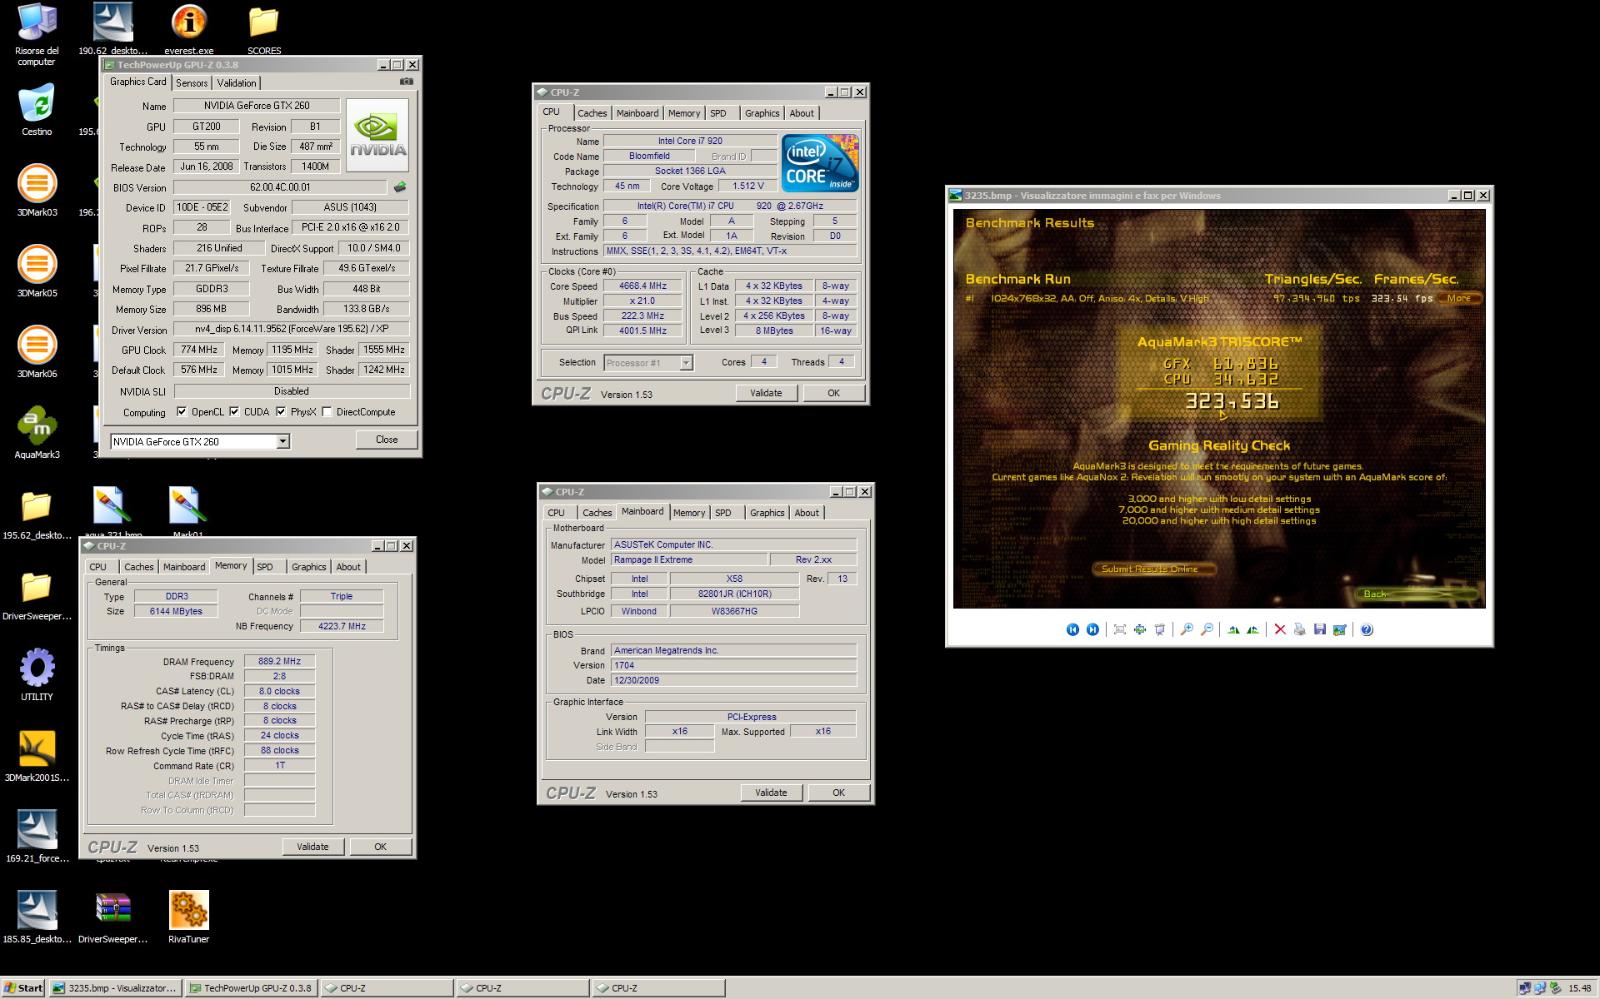
Task: Open Risorse del computer icon
Action: click(37, 35)
